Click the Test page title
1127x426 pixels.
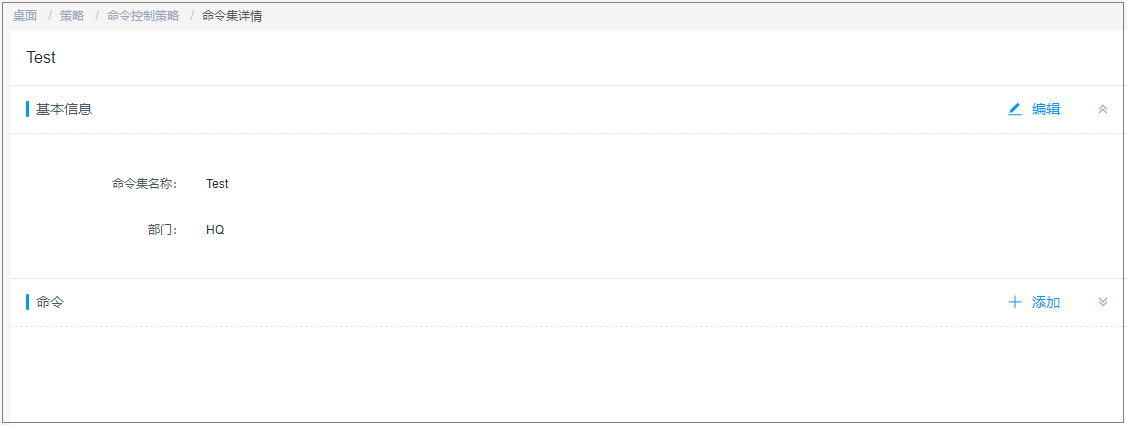click(41, 58)
